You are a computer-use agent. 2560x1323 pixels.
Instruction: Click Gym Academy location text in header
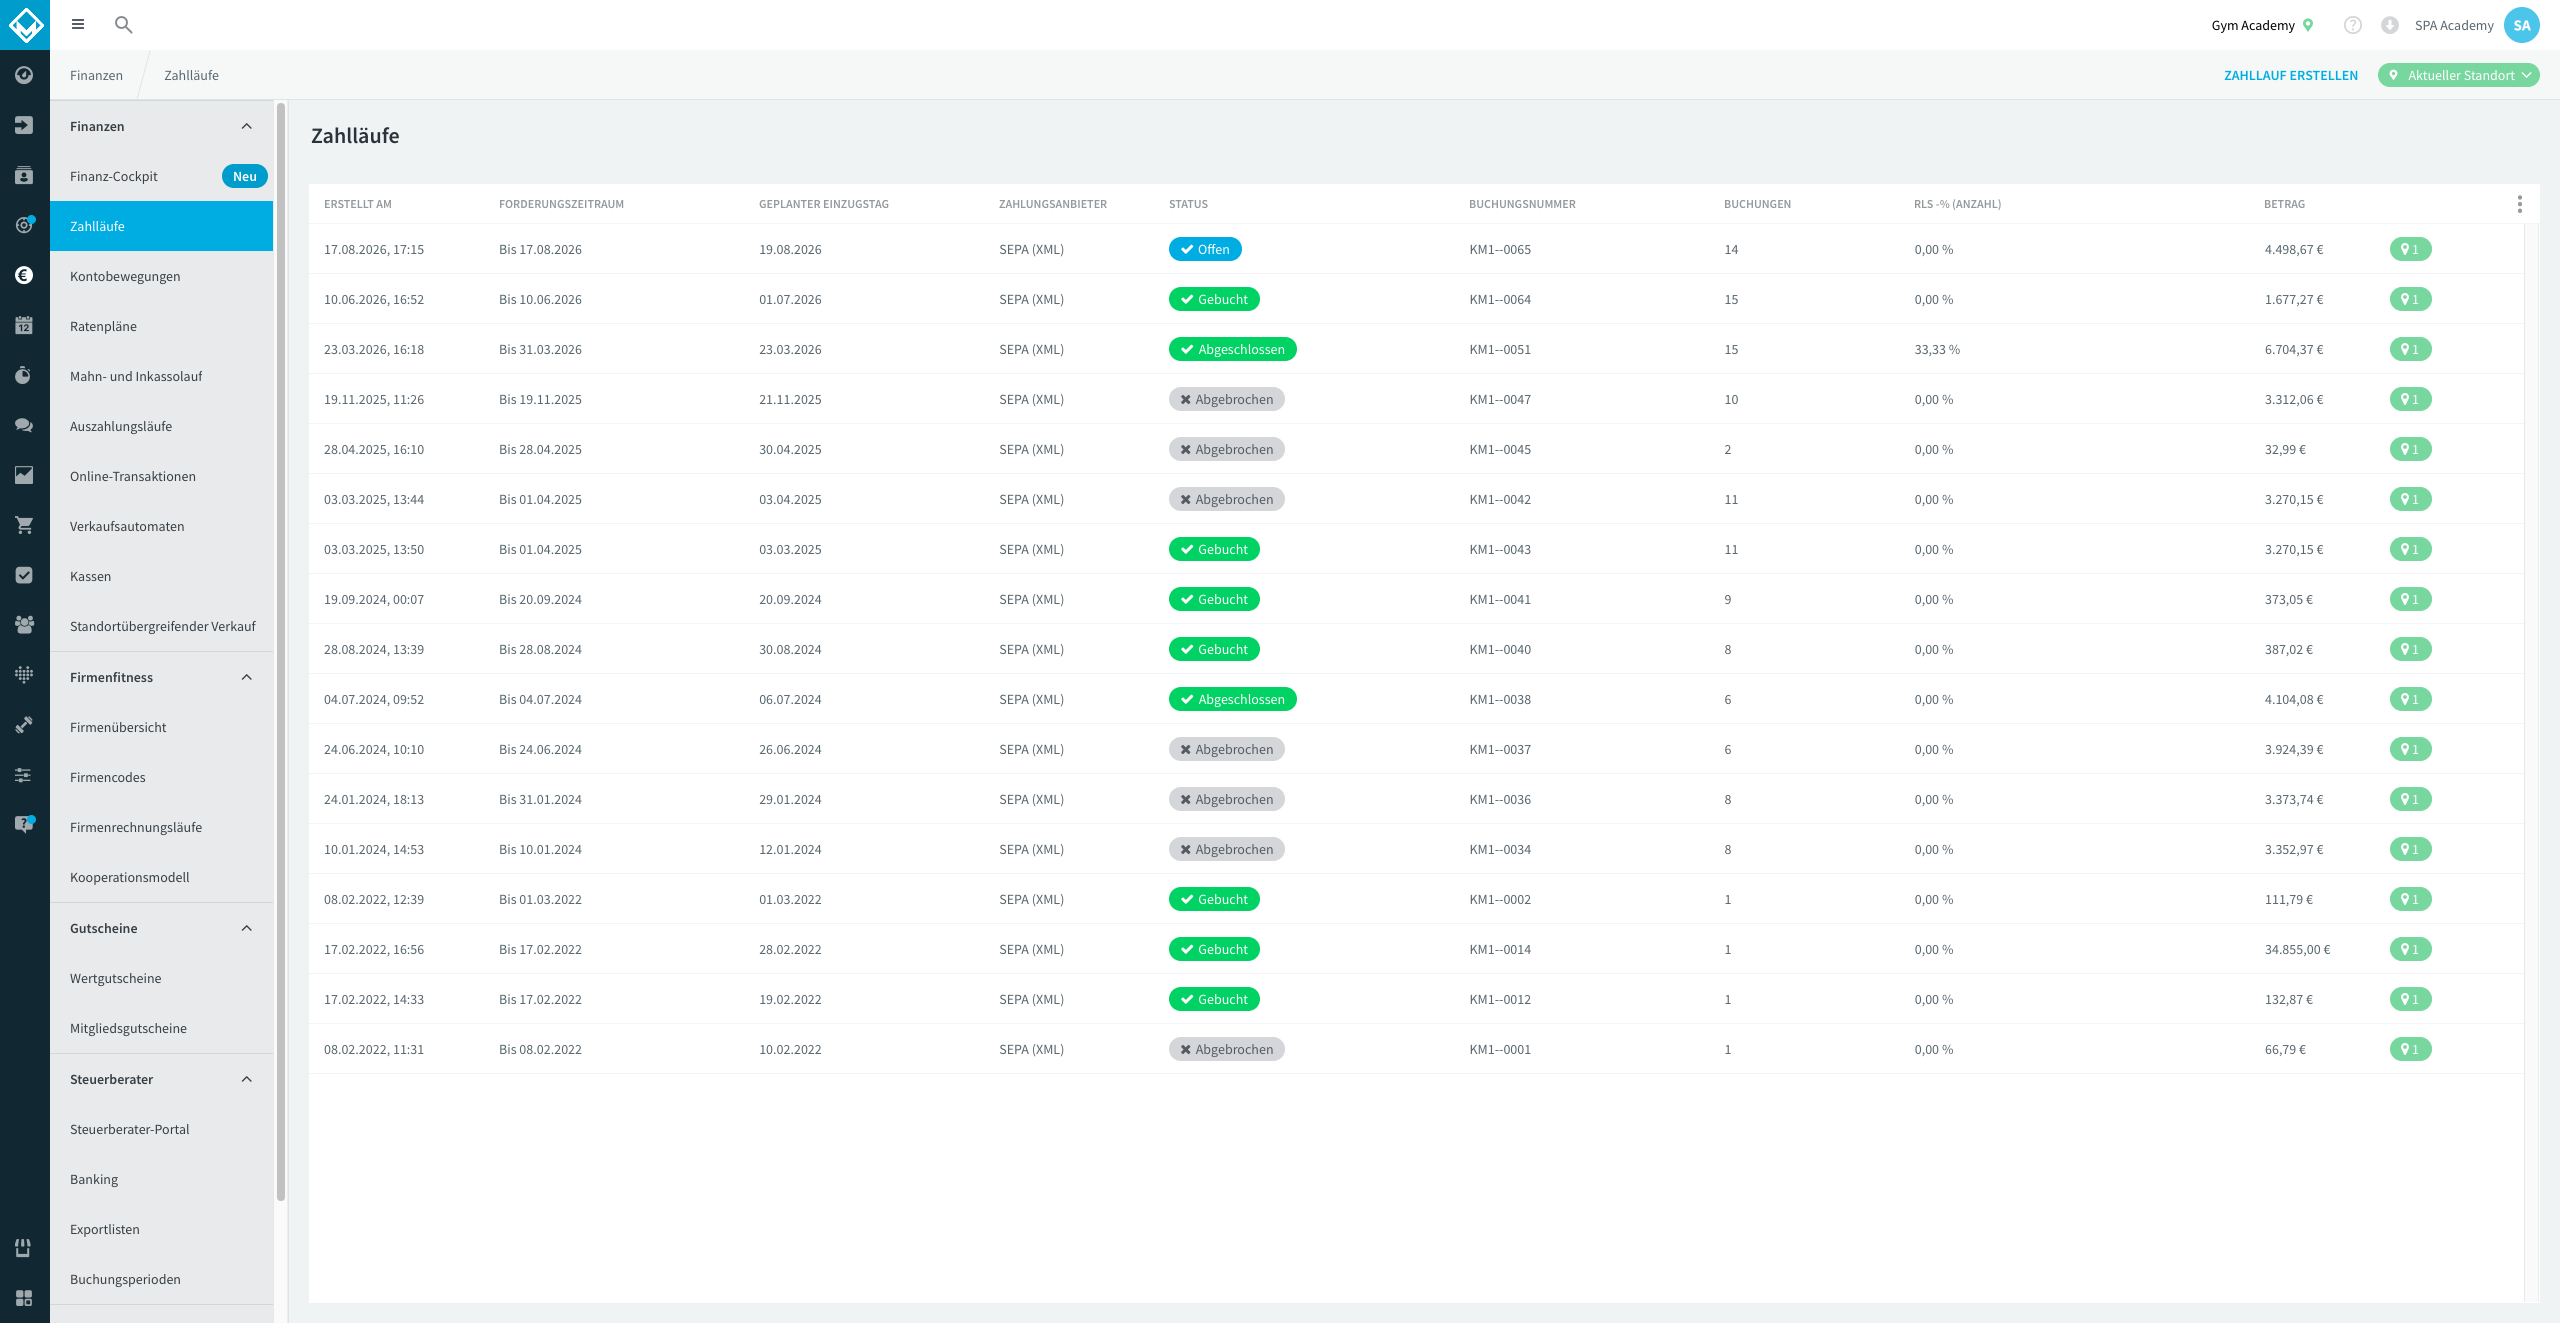pyautogui.click(x=2253, y=25)
